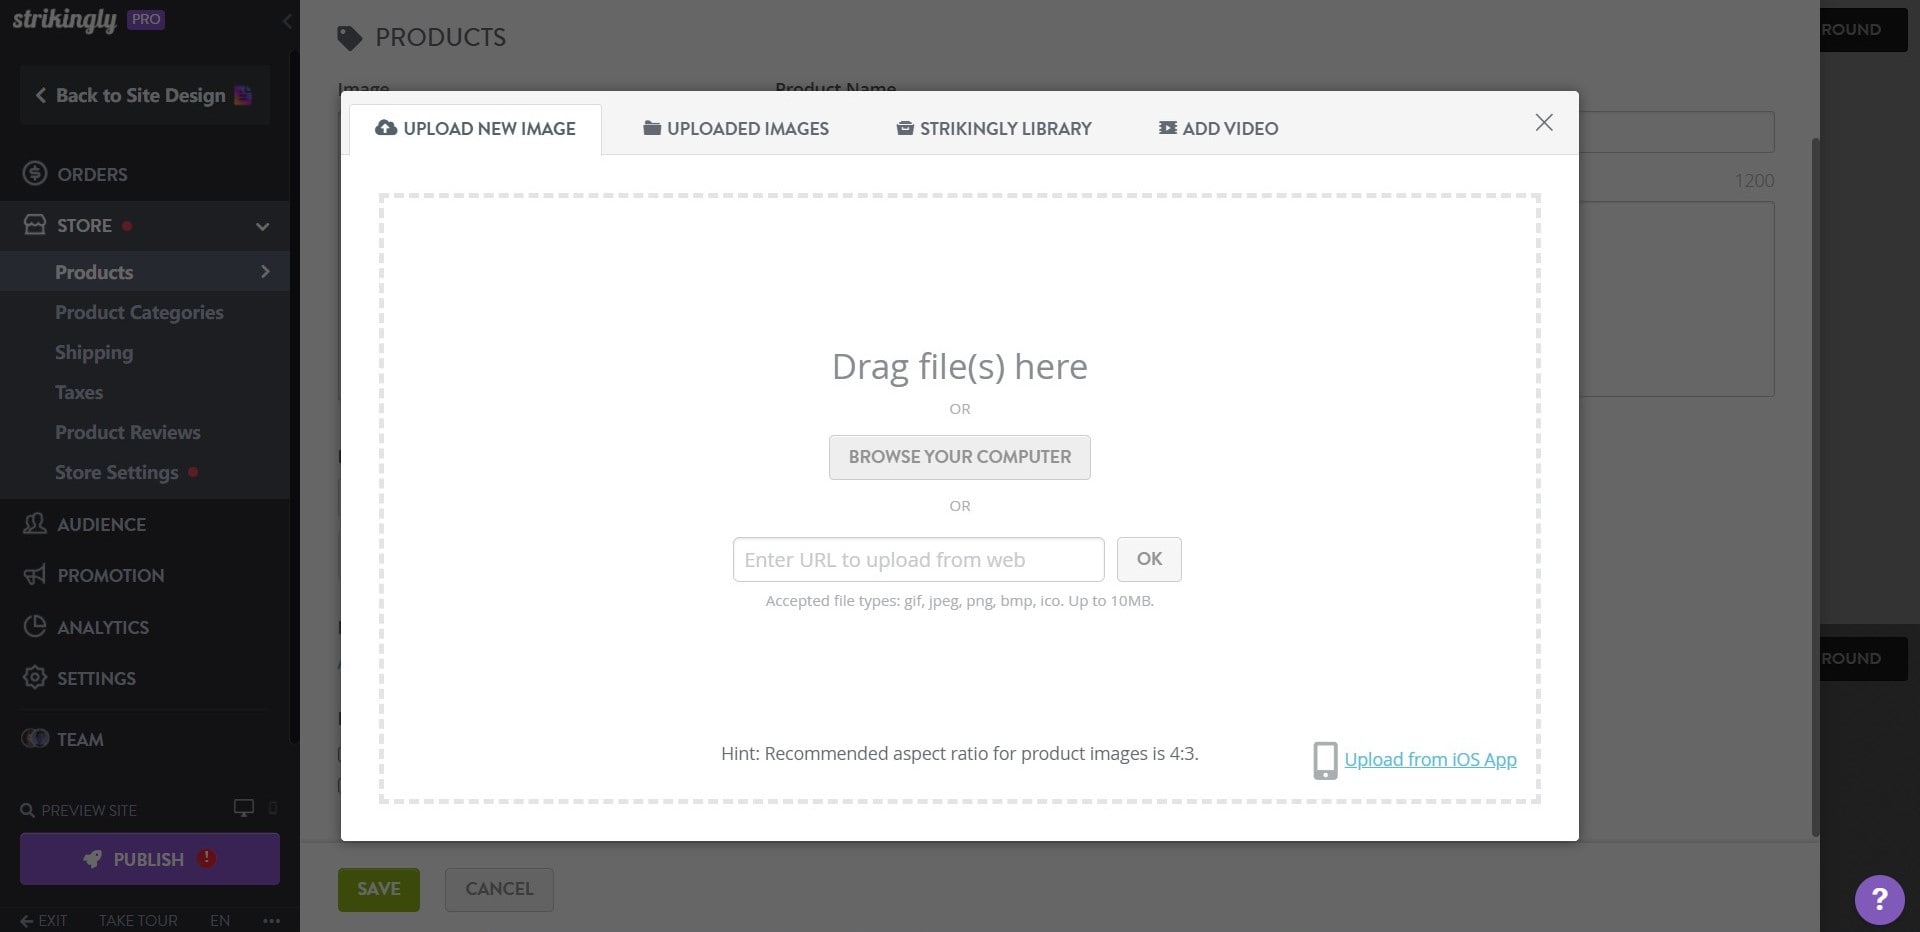1920x932 pixels.
Task: Collapse the sidebar with the top chevron
Action: 288,20
